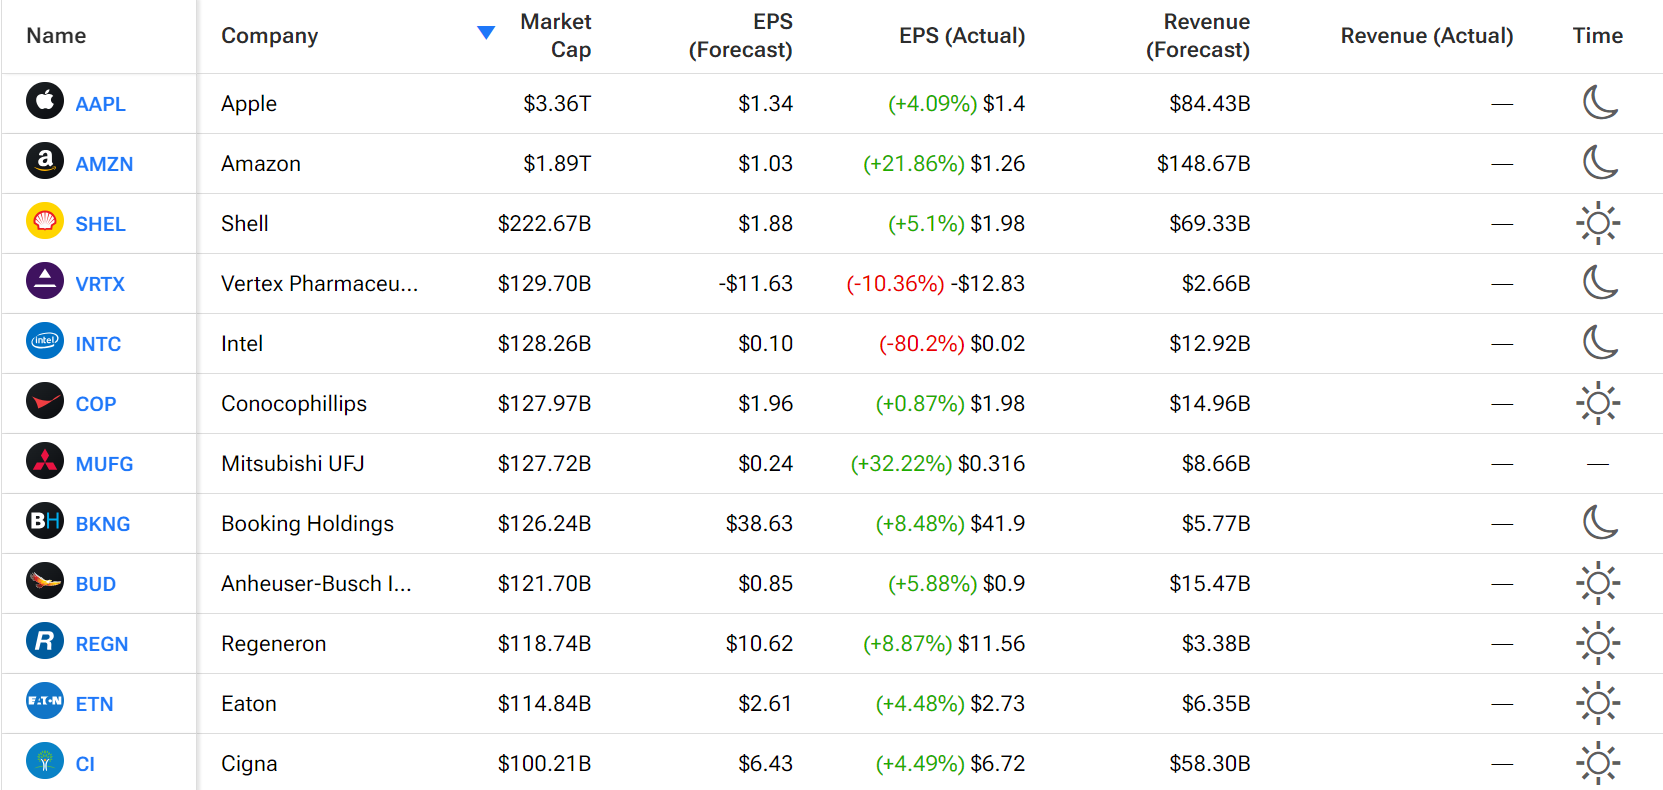Select the company name Vertex Pharmaceu...
1663x790 pixels.
[319, 284]
